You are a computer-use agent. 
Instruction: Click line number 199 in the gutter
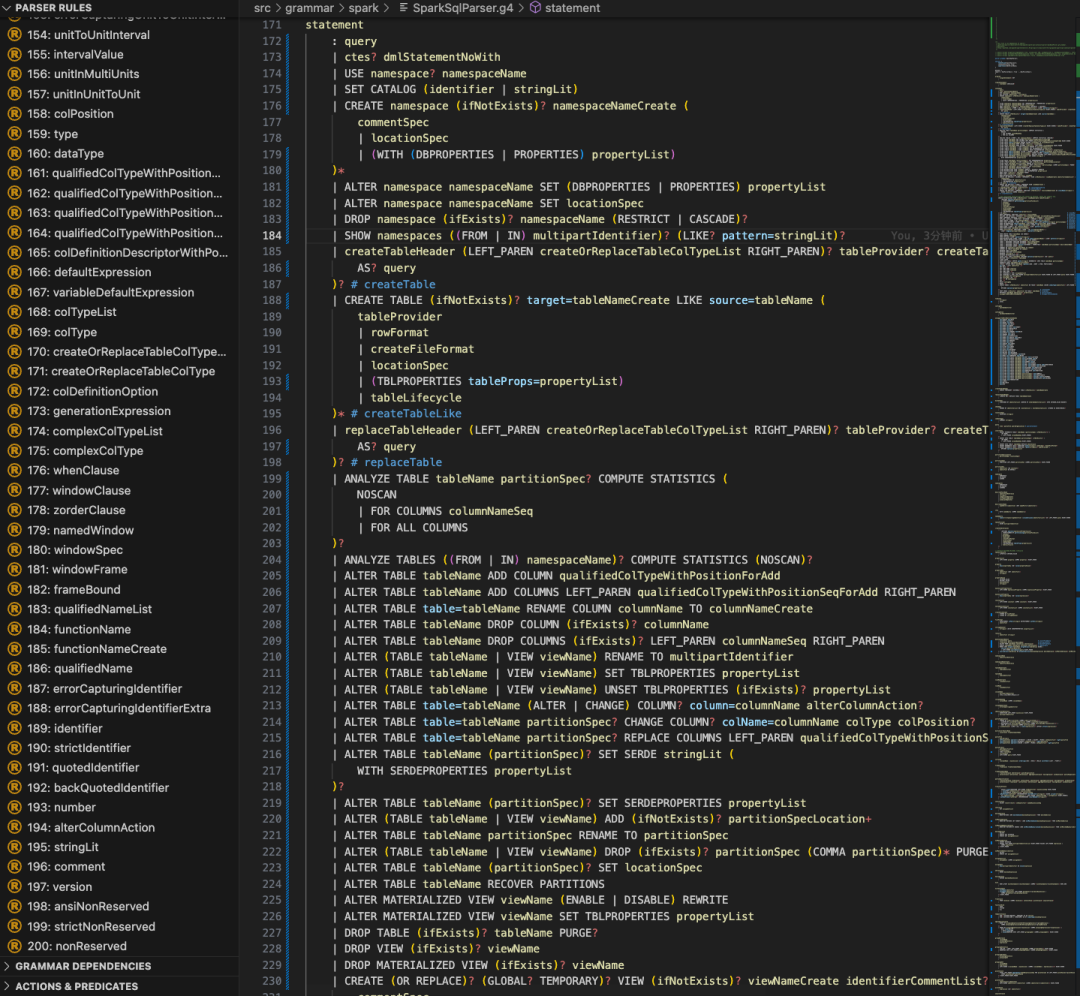271,479
